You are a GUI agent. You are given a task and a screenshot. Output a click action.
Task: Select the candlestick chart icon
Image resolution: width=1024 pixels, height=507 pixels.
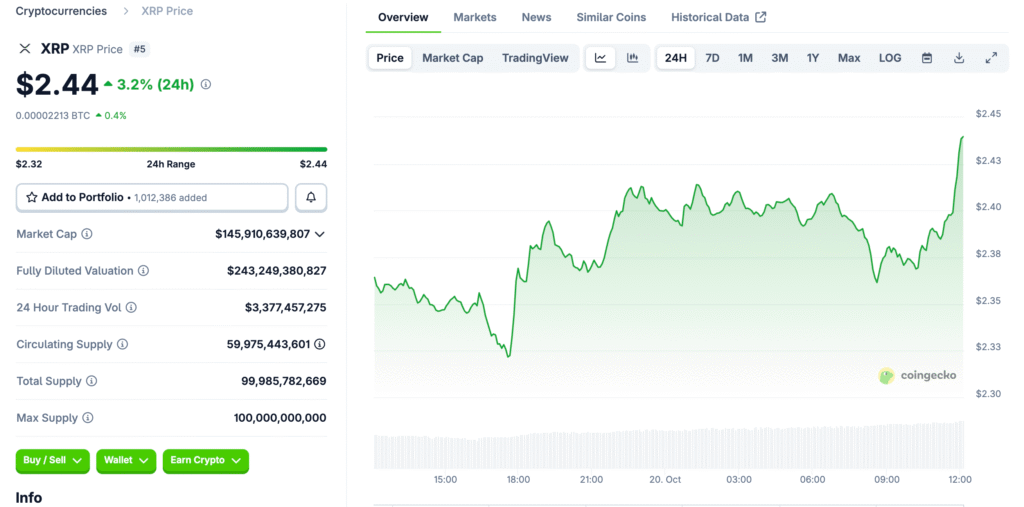pyautogui.click(x=632, y=58)
